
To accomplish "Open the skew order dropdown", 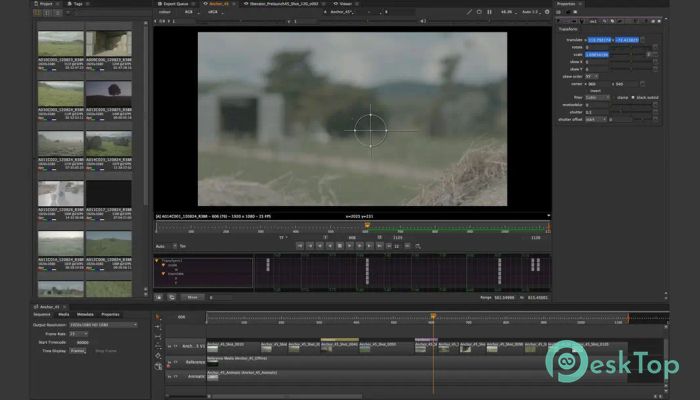I will pyautogui.click(x=592, y=76).
